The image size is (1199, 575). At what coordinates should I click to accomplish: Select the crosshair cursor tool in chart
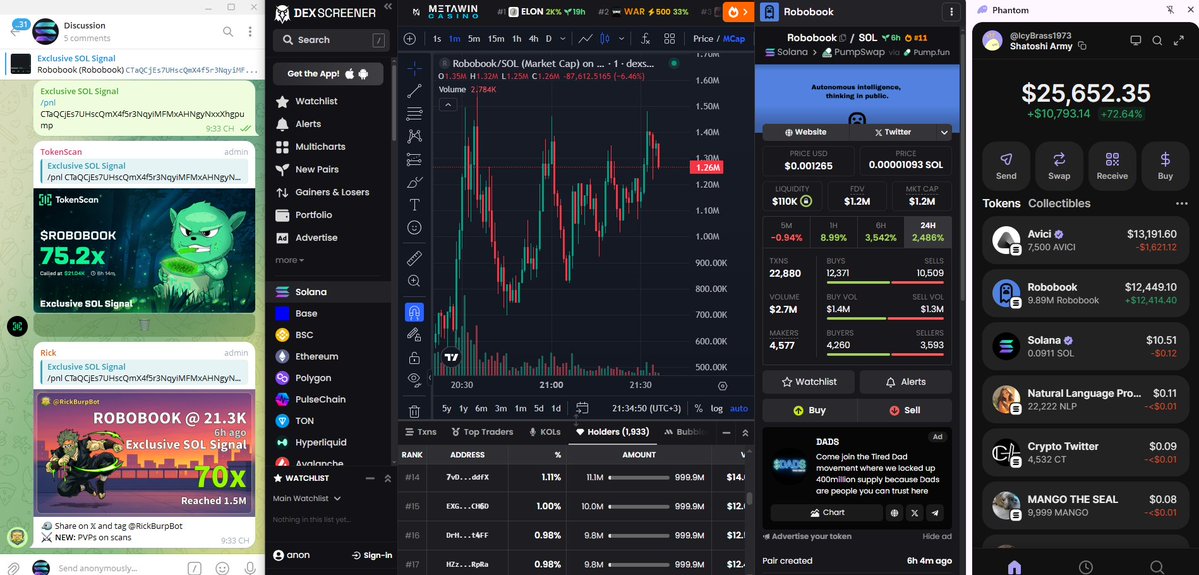tap(414, 70)
